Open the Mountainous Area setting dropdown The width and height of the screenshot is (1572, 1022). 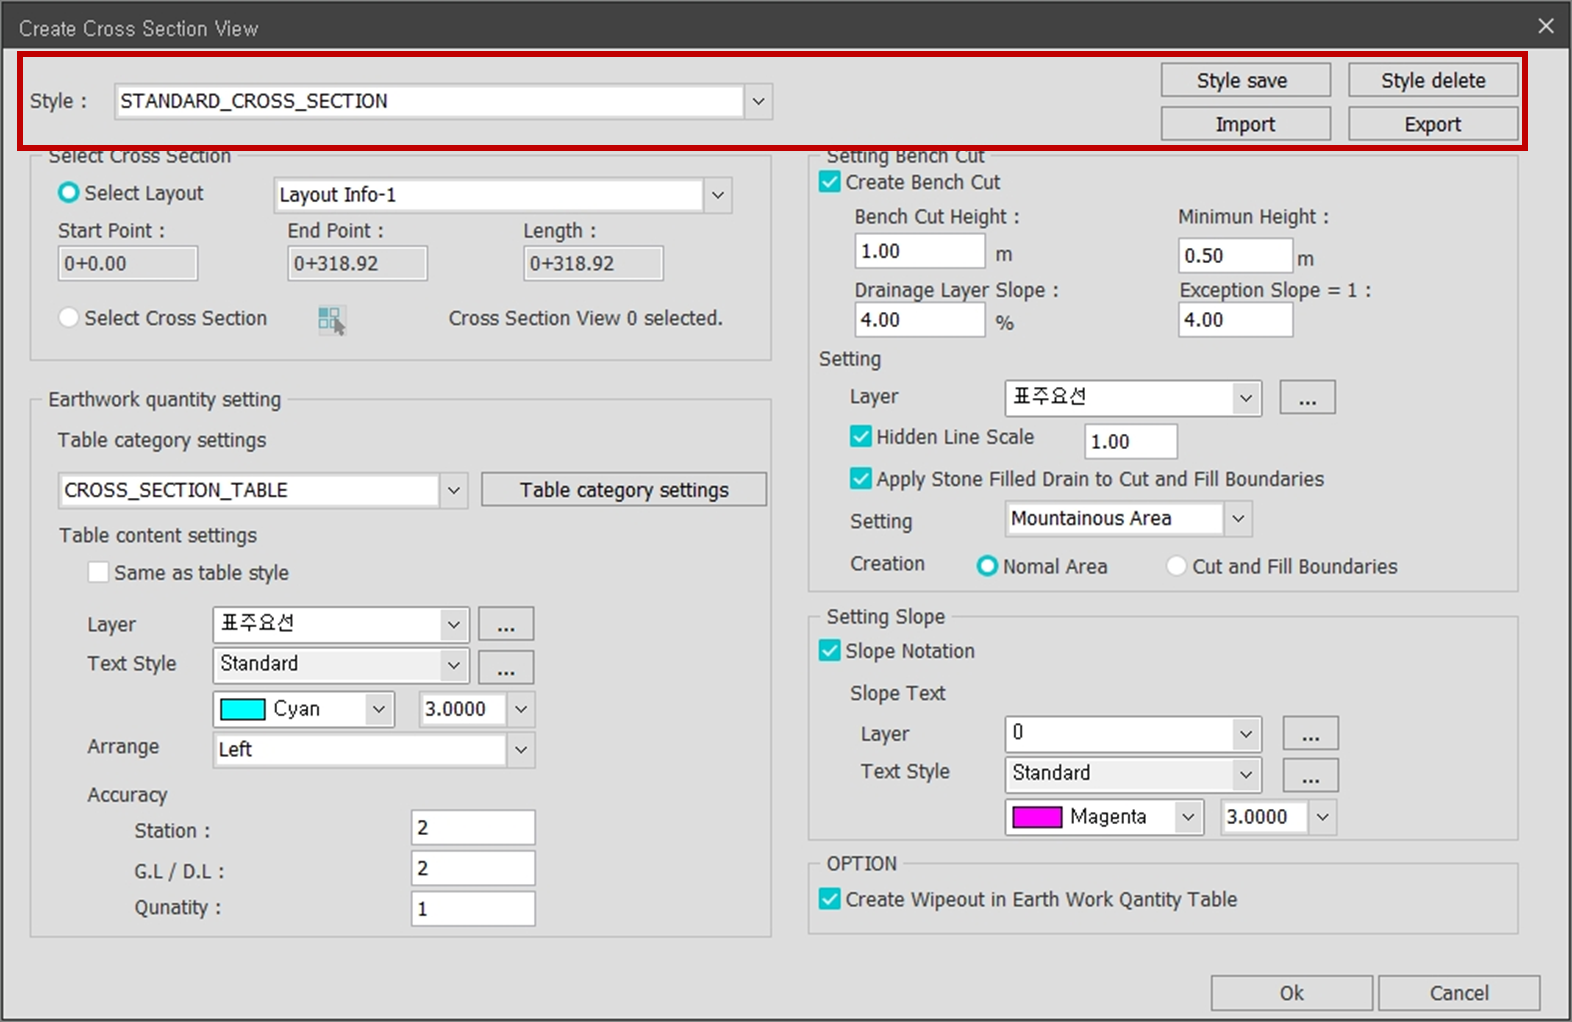[1237, 518]
